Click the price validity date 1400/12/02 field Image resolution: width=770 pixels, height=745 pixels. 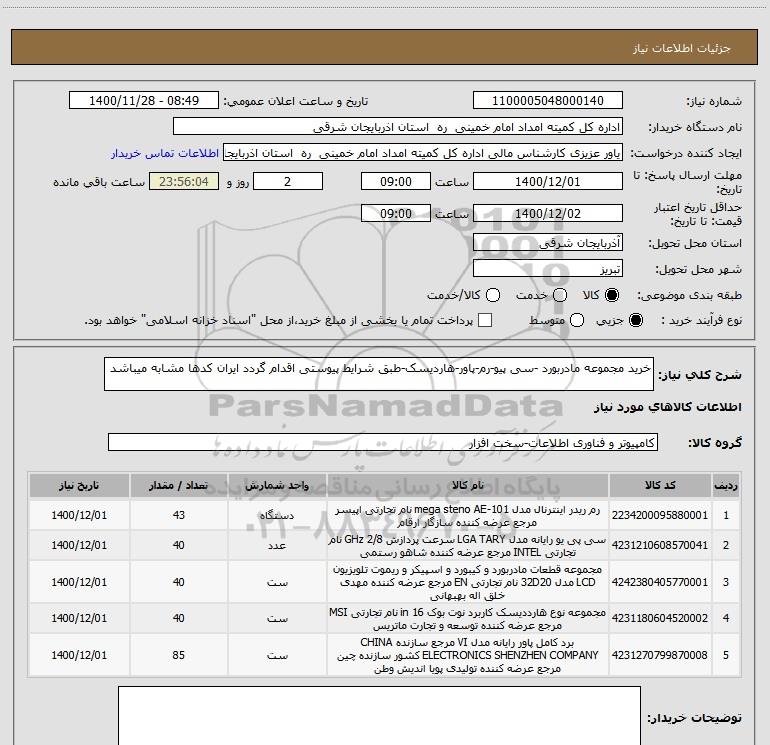point(548,214)
